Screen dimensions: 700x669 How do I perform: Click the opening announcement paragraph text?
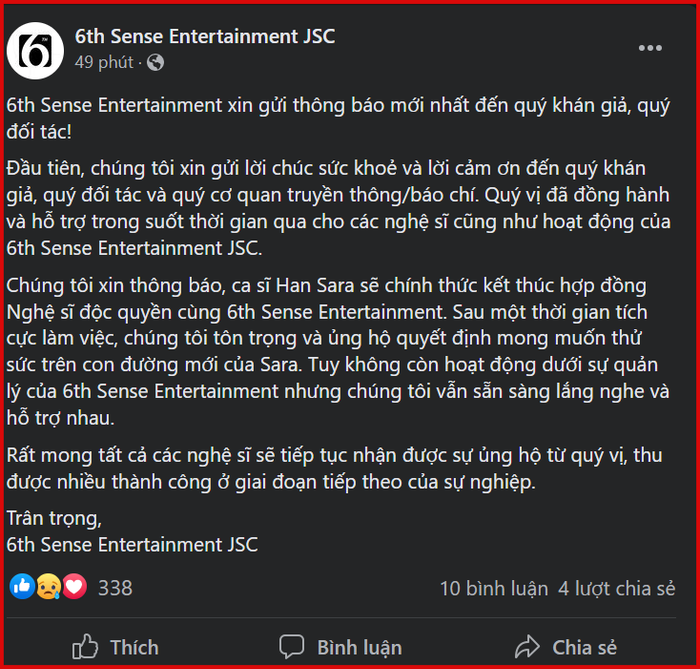[330, 118]
